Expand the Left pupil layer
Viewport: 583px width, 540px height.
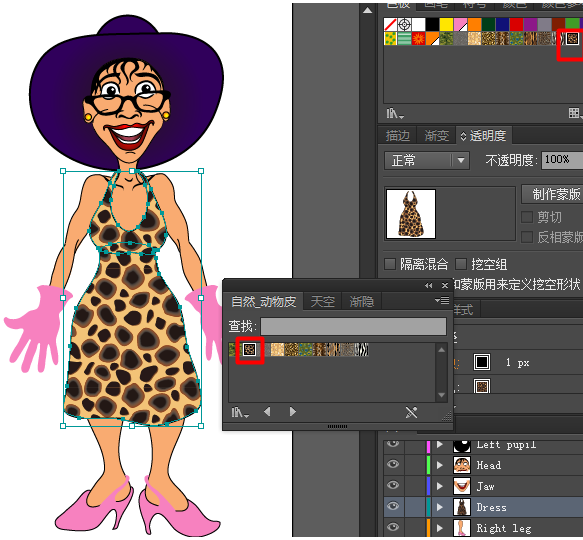point(440,444)
